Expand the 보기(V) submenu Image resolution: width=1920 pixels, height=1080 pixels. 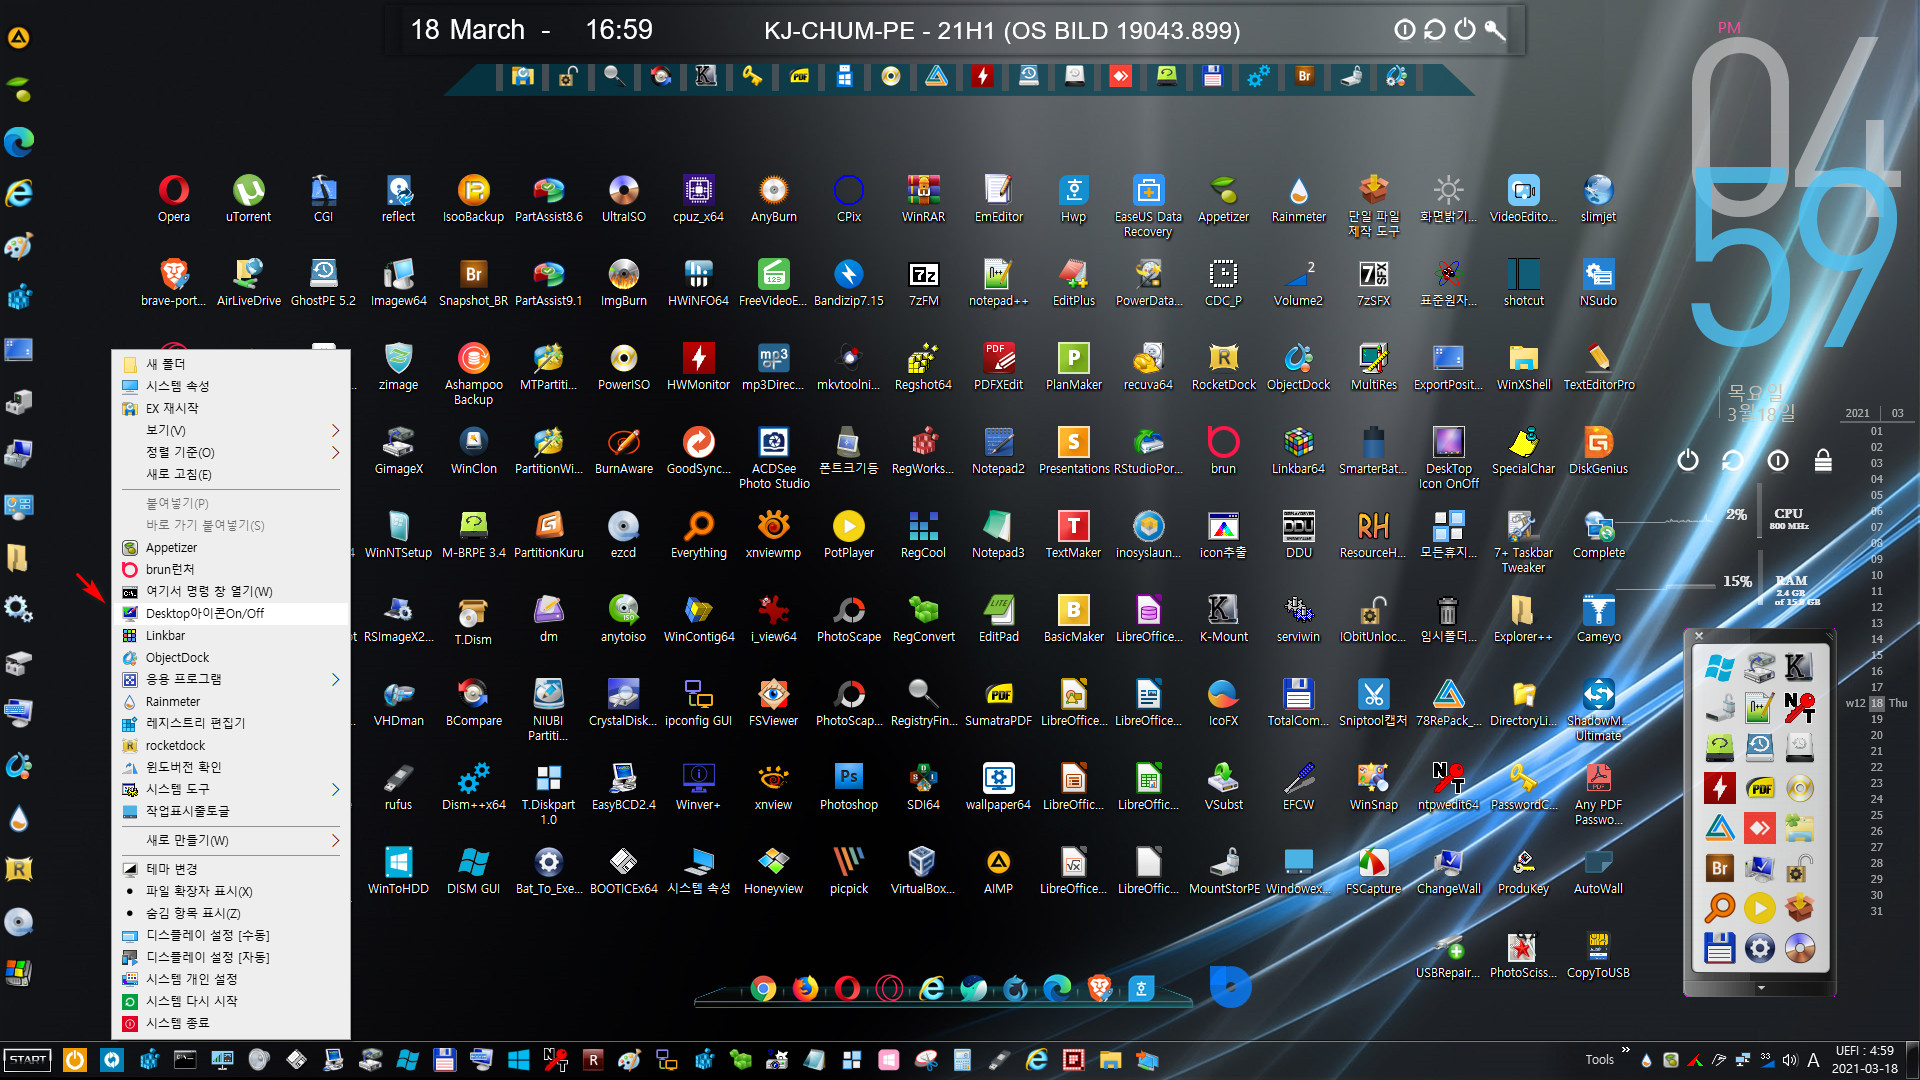(x=231, y=430)
